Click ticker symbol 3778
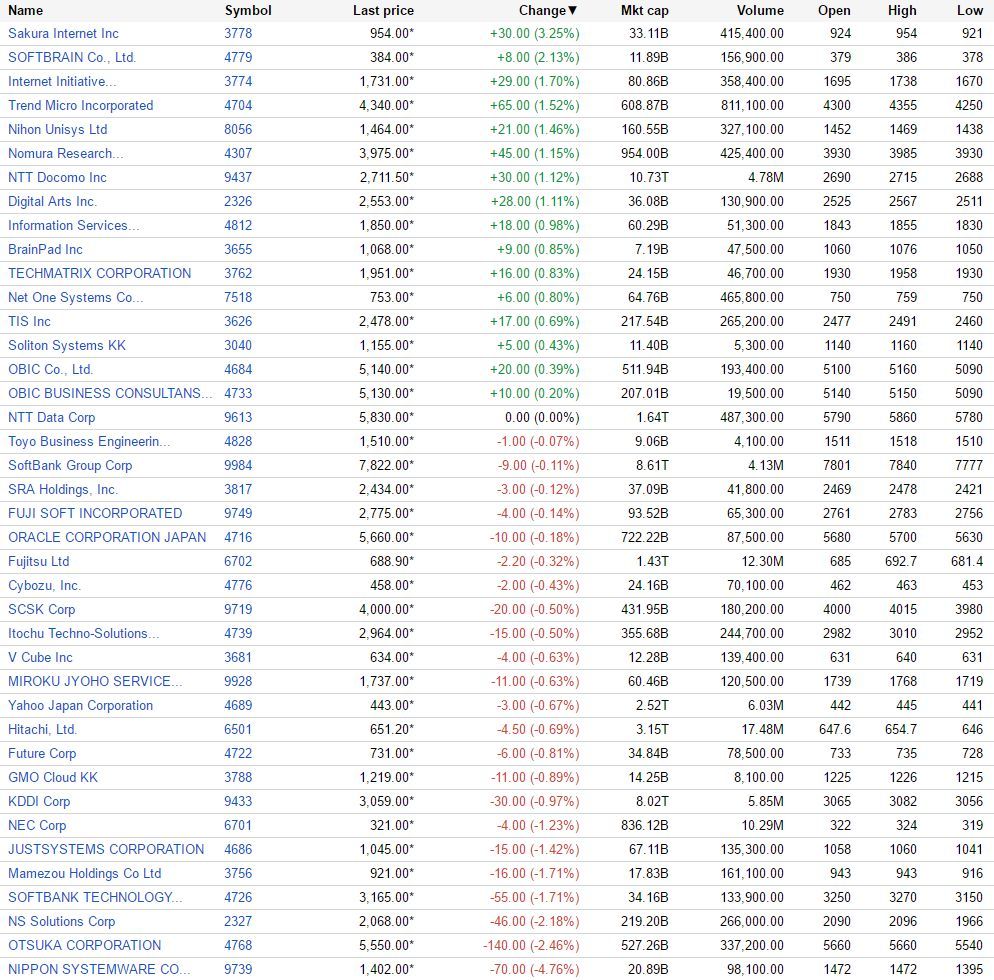Viewport: 994px width, 980px height. (x=238, y=34)
